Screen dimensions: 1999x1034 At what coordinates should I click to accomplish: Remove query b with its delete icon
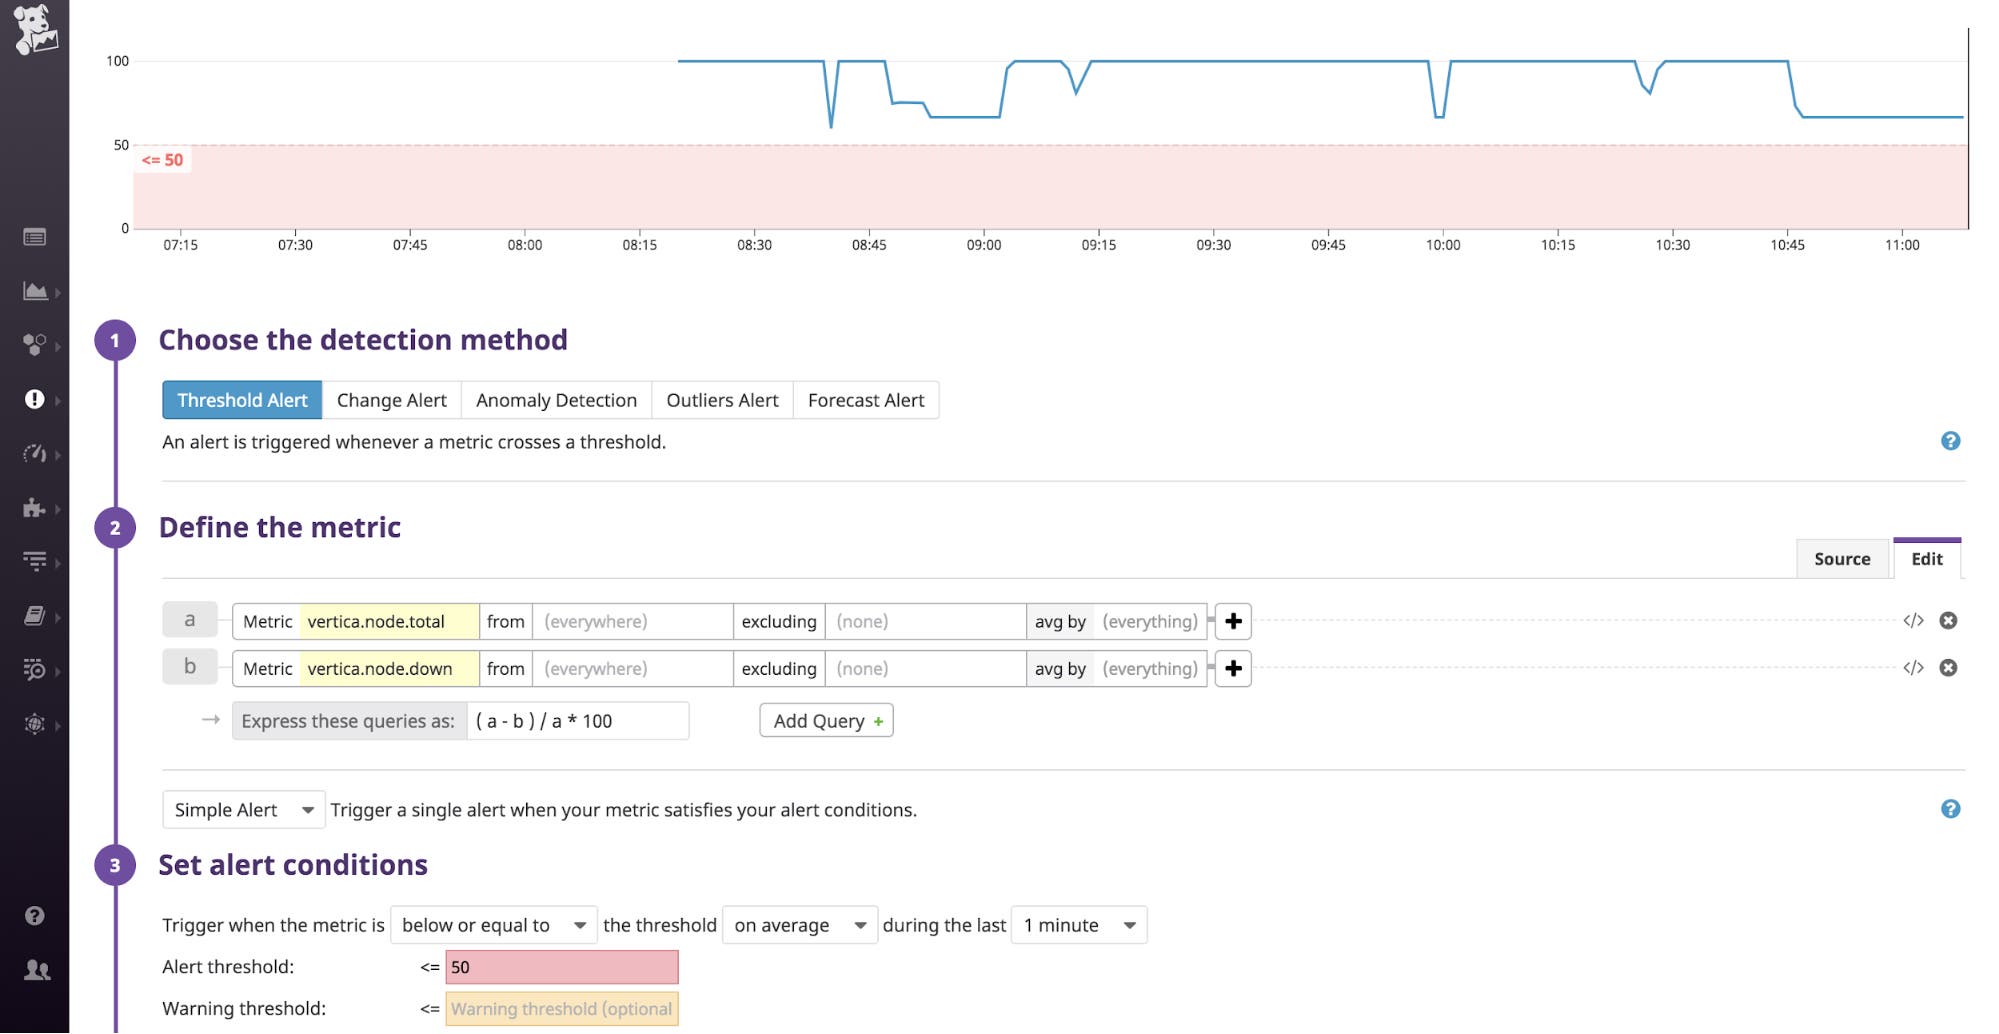(x=1949, y=668)
